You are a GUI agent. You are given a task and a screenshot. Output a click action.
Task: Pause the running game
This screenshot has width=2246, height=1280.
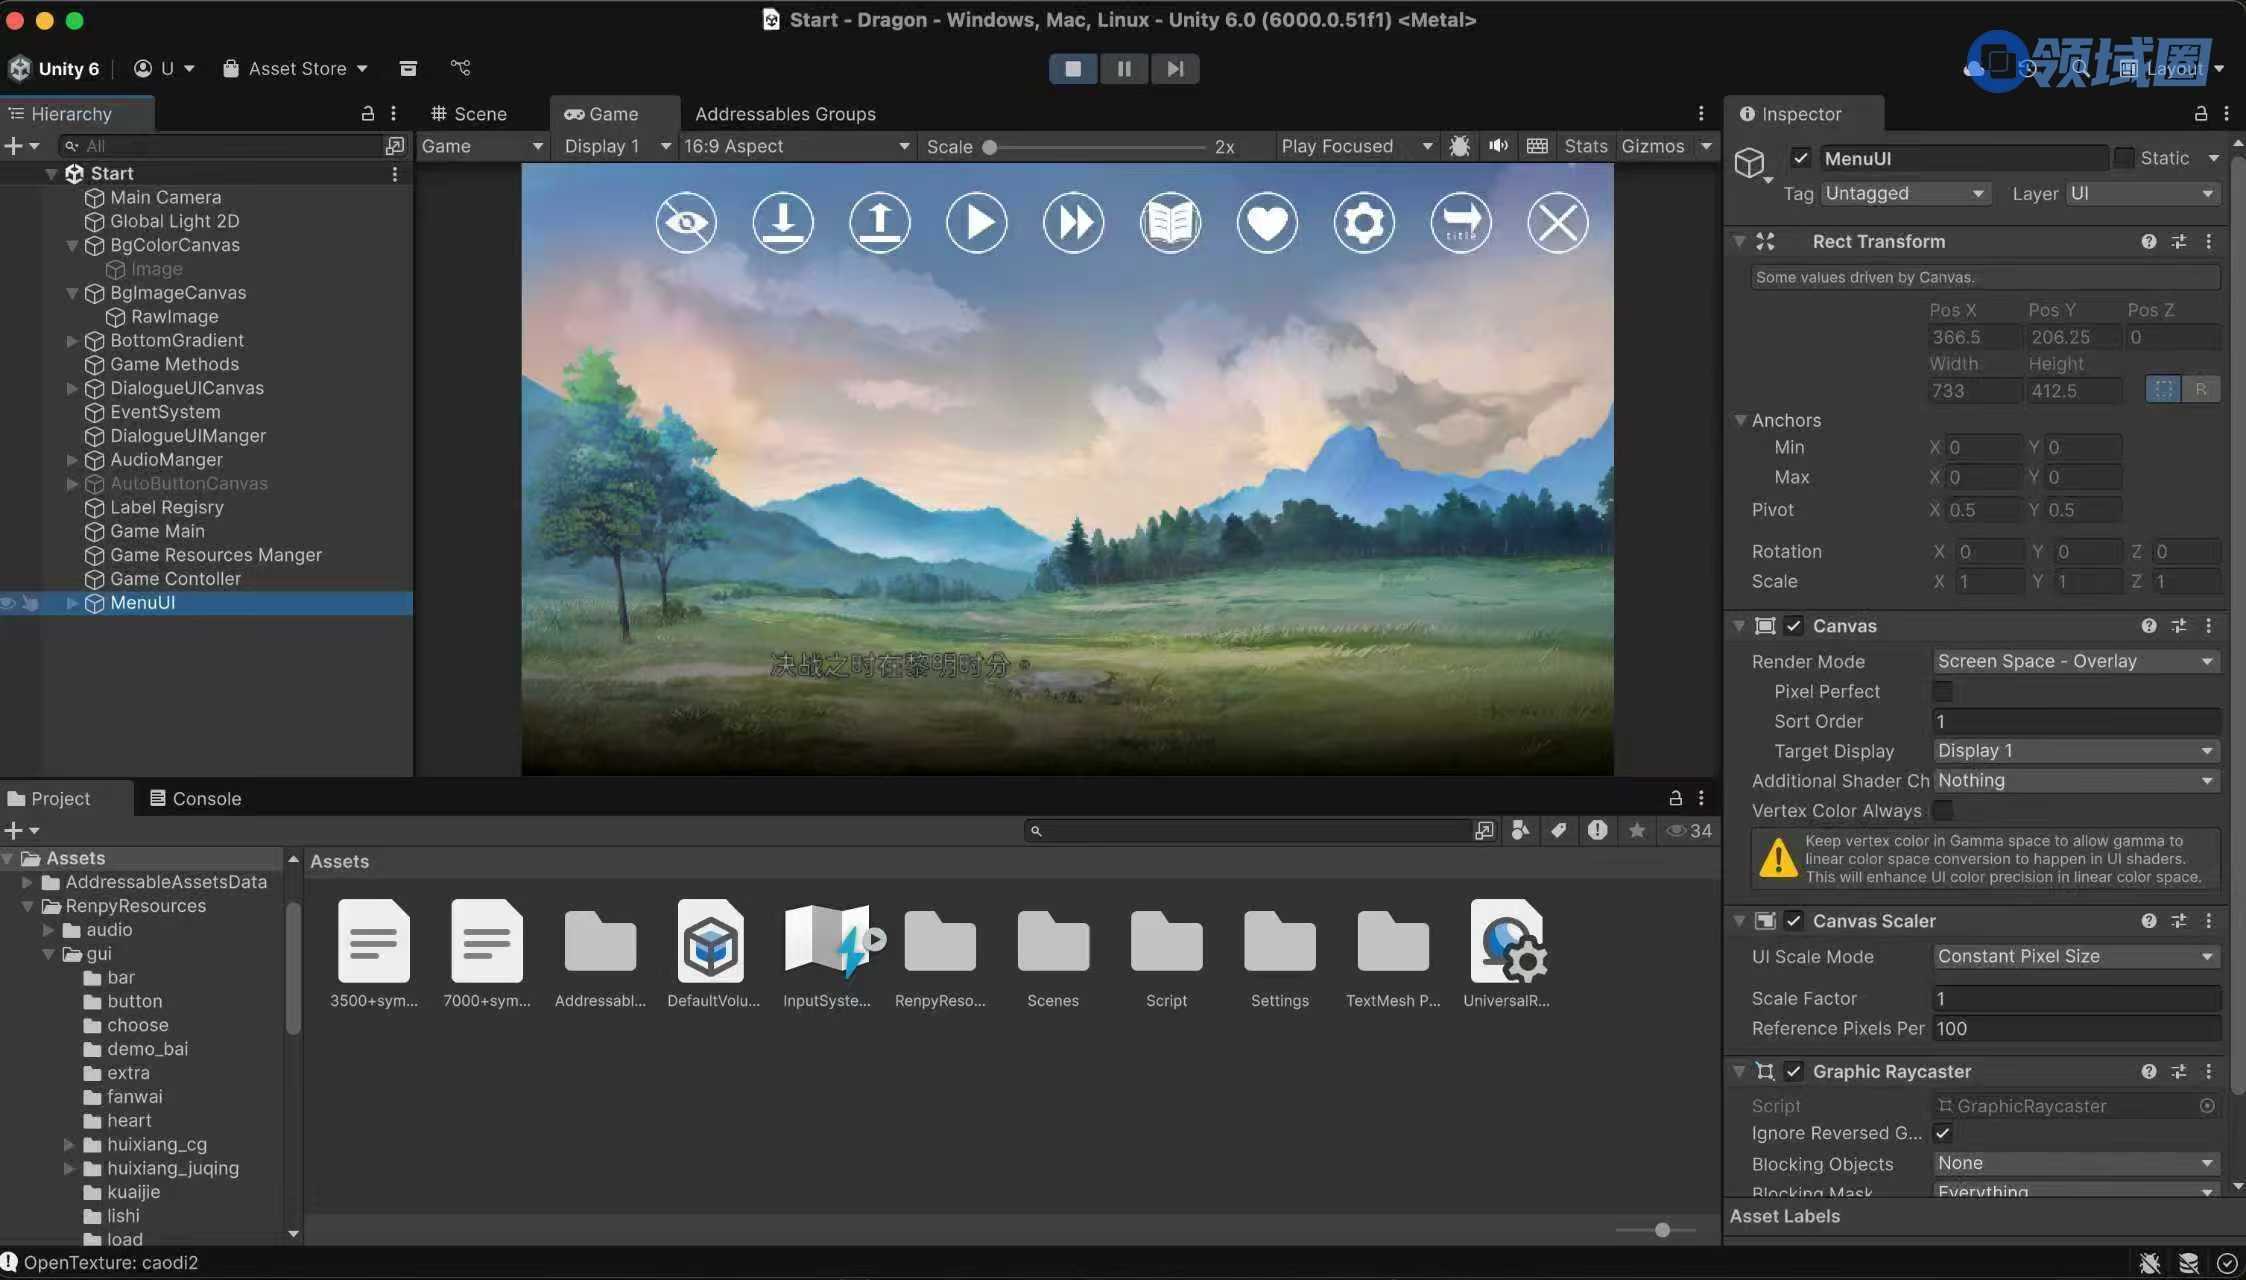tap(1124, 68)
